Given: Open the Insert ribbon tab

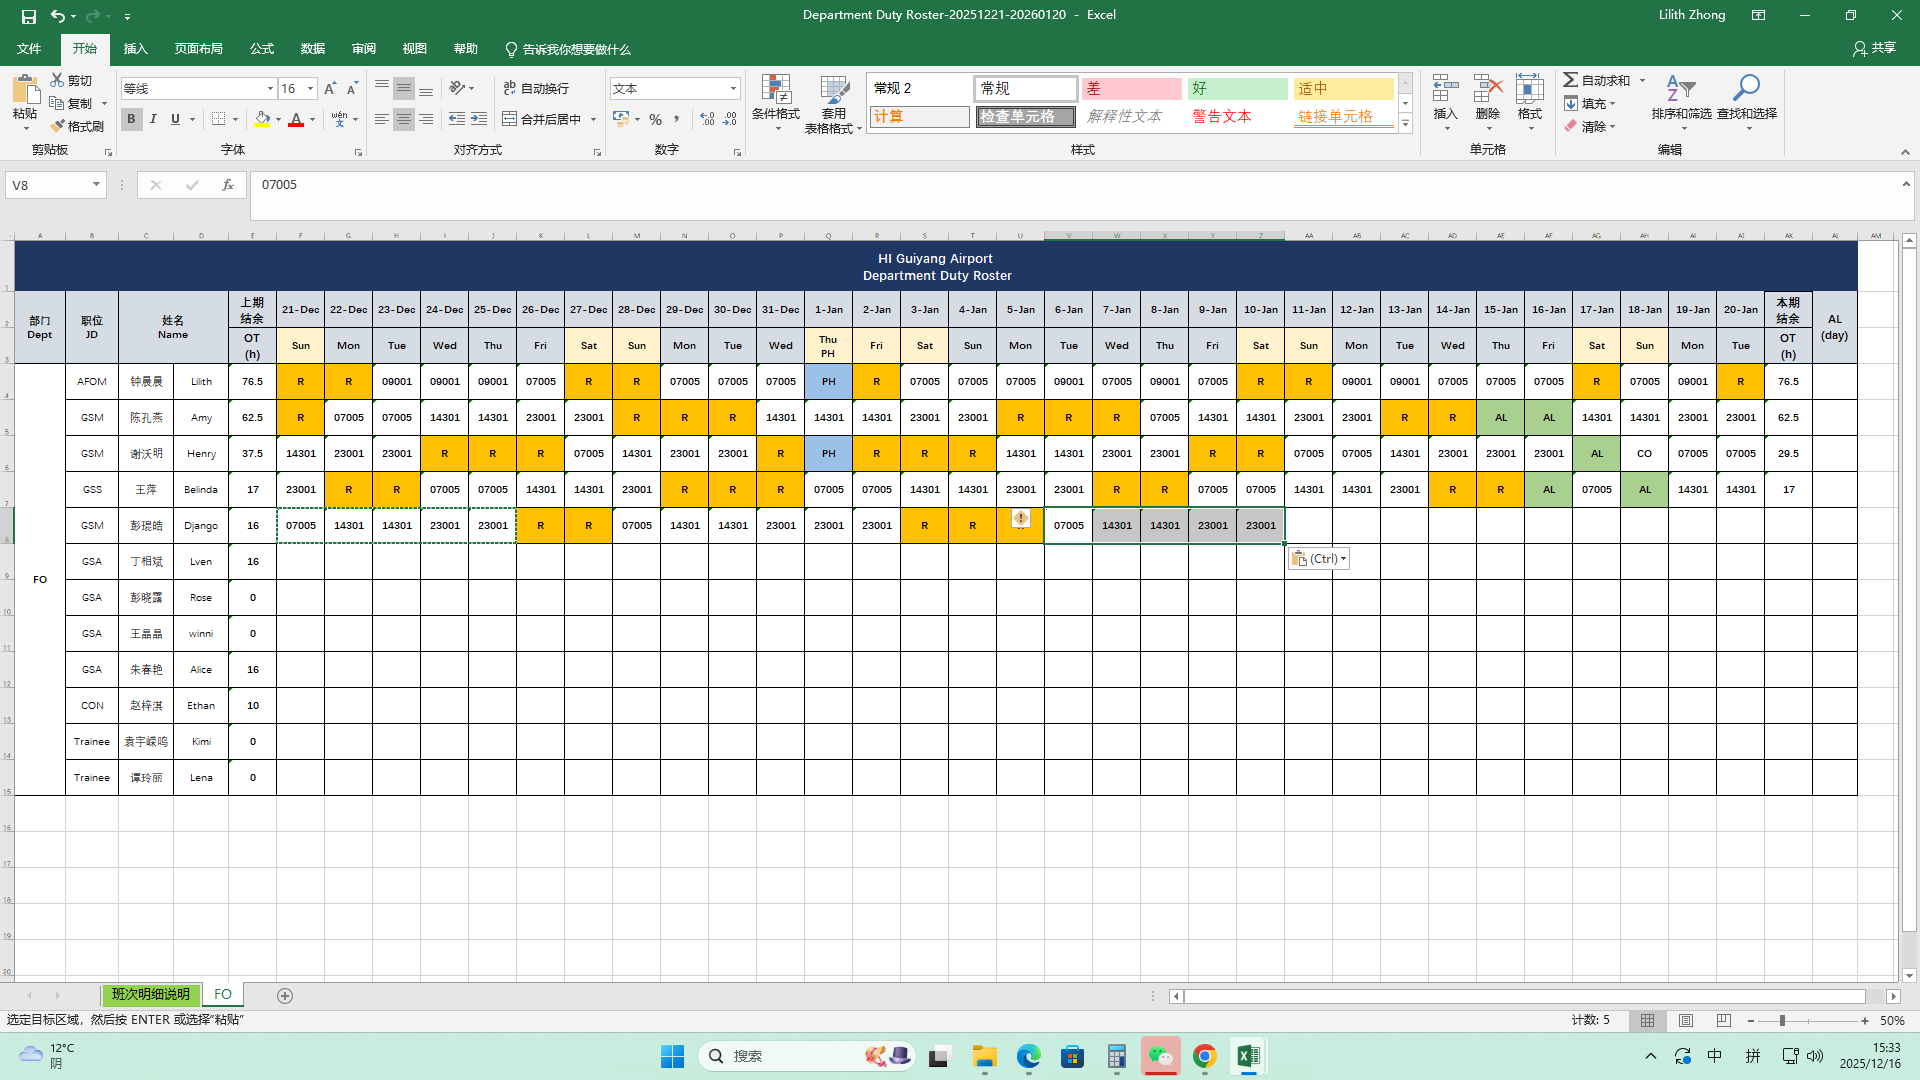Looking at the screenshot, I should click(x=135, y=49).
